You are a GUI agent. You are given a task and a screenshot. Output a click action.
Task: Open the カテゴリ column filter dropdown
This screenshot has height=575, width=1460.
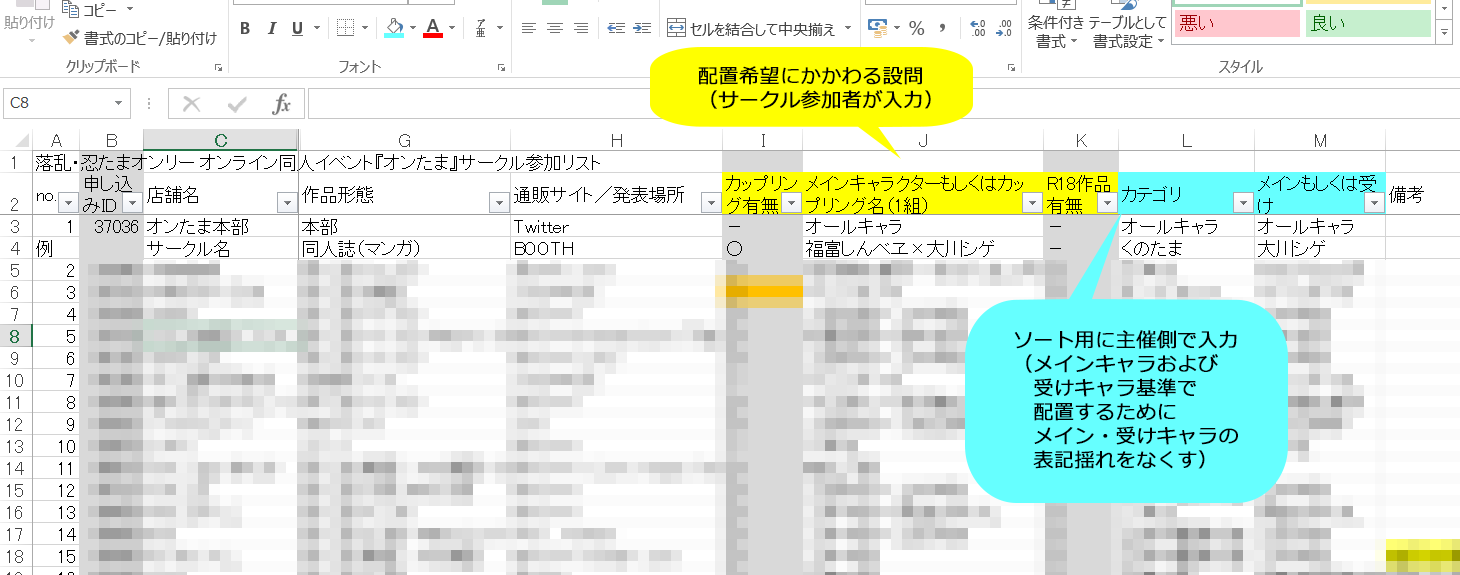point(1243,203)
